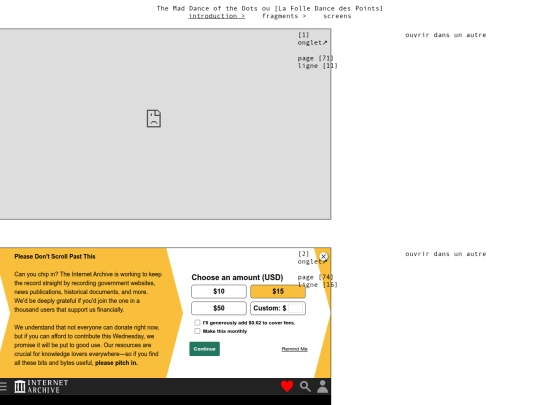
Task: Open the user account icon
Action: point(323,386)
